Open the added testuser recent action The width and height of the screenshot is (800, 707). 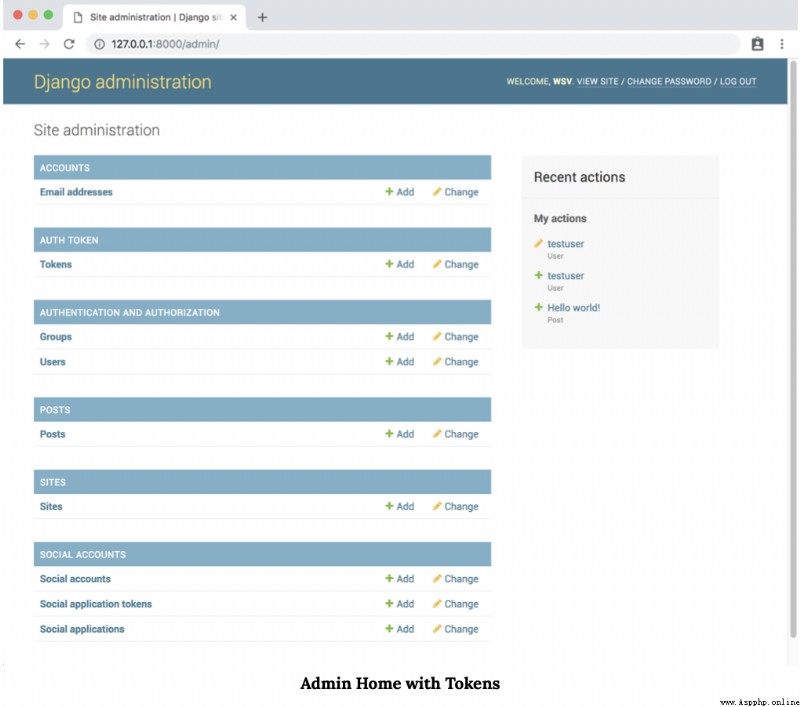coord(565,276)
